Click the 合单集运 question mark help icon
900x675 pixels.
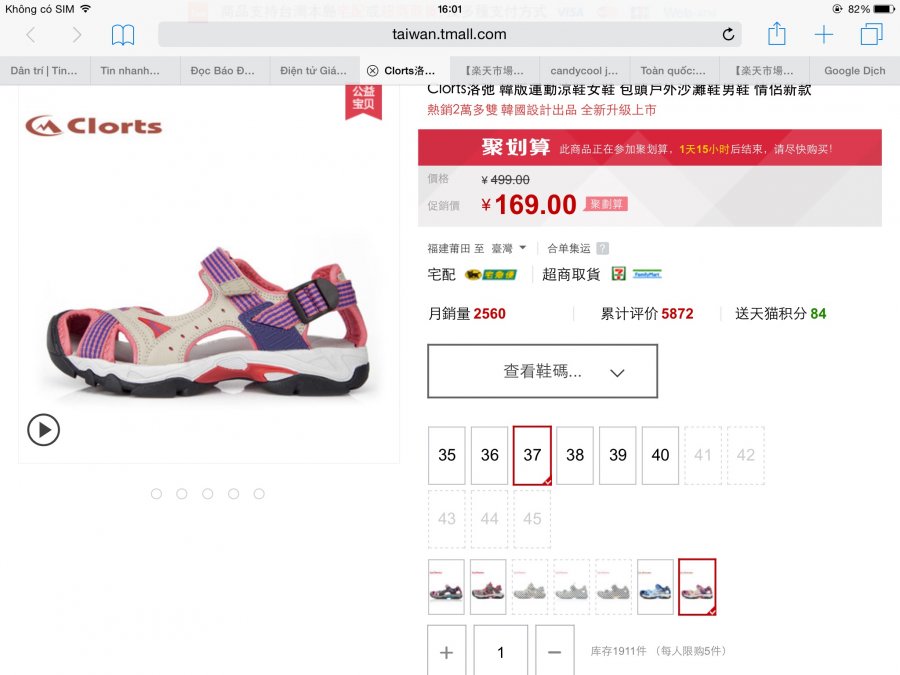(x=602, y=249)
